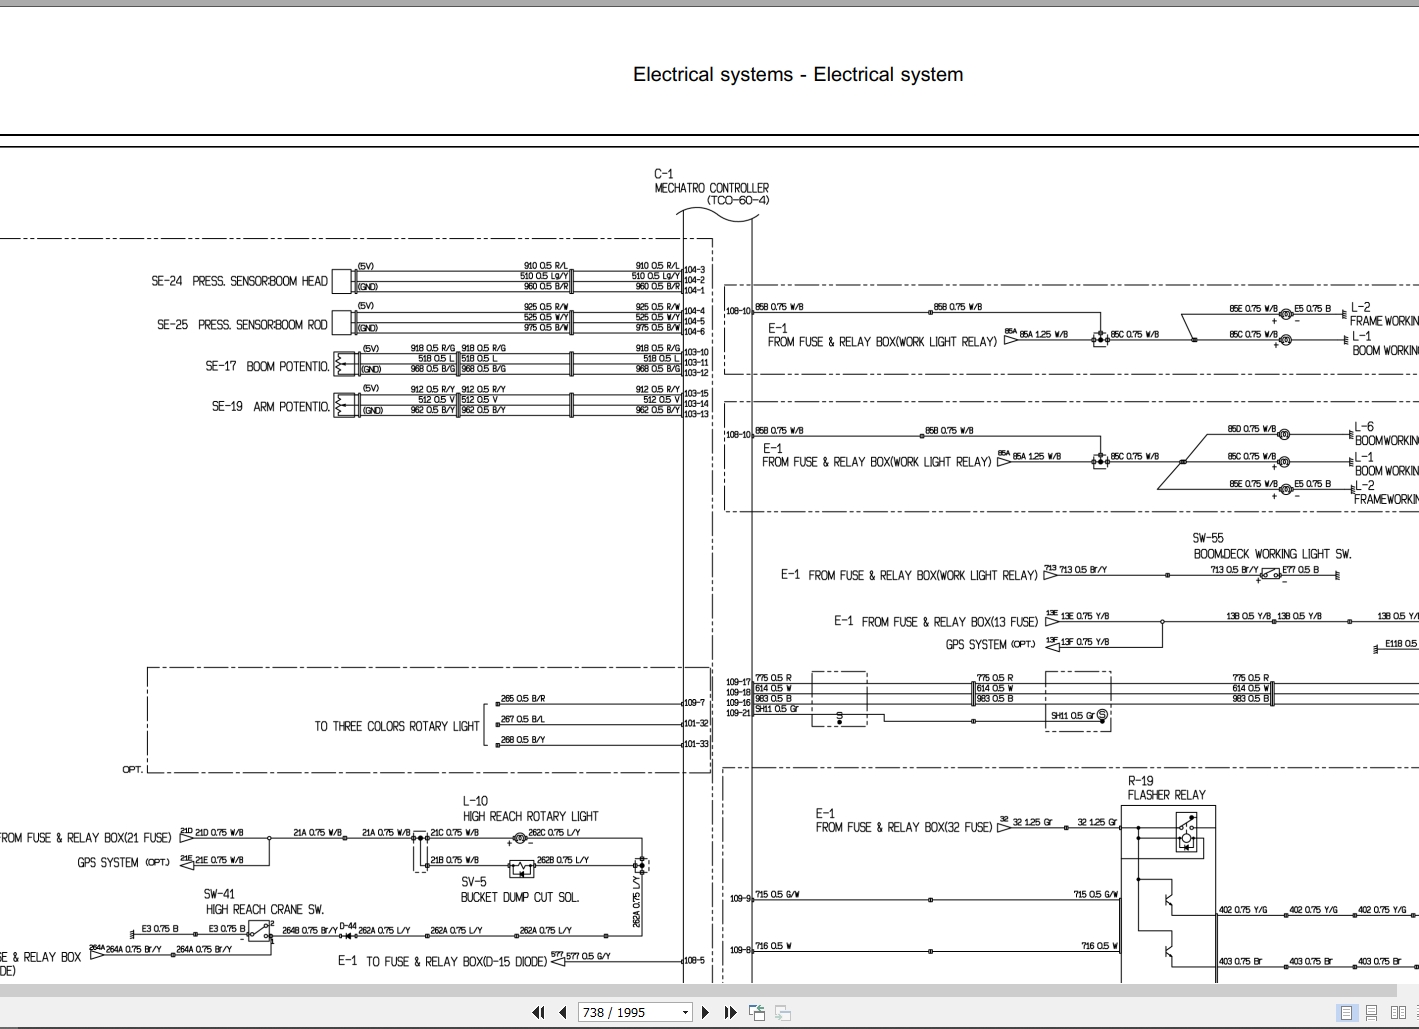The image size is (1419, 1029).
Task: Click the next view navigation icon
Action: 783,1012
